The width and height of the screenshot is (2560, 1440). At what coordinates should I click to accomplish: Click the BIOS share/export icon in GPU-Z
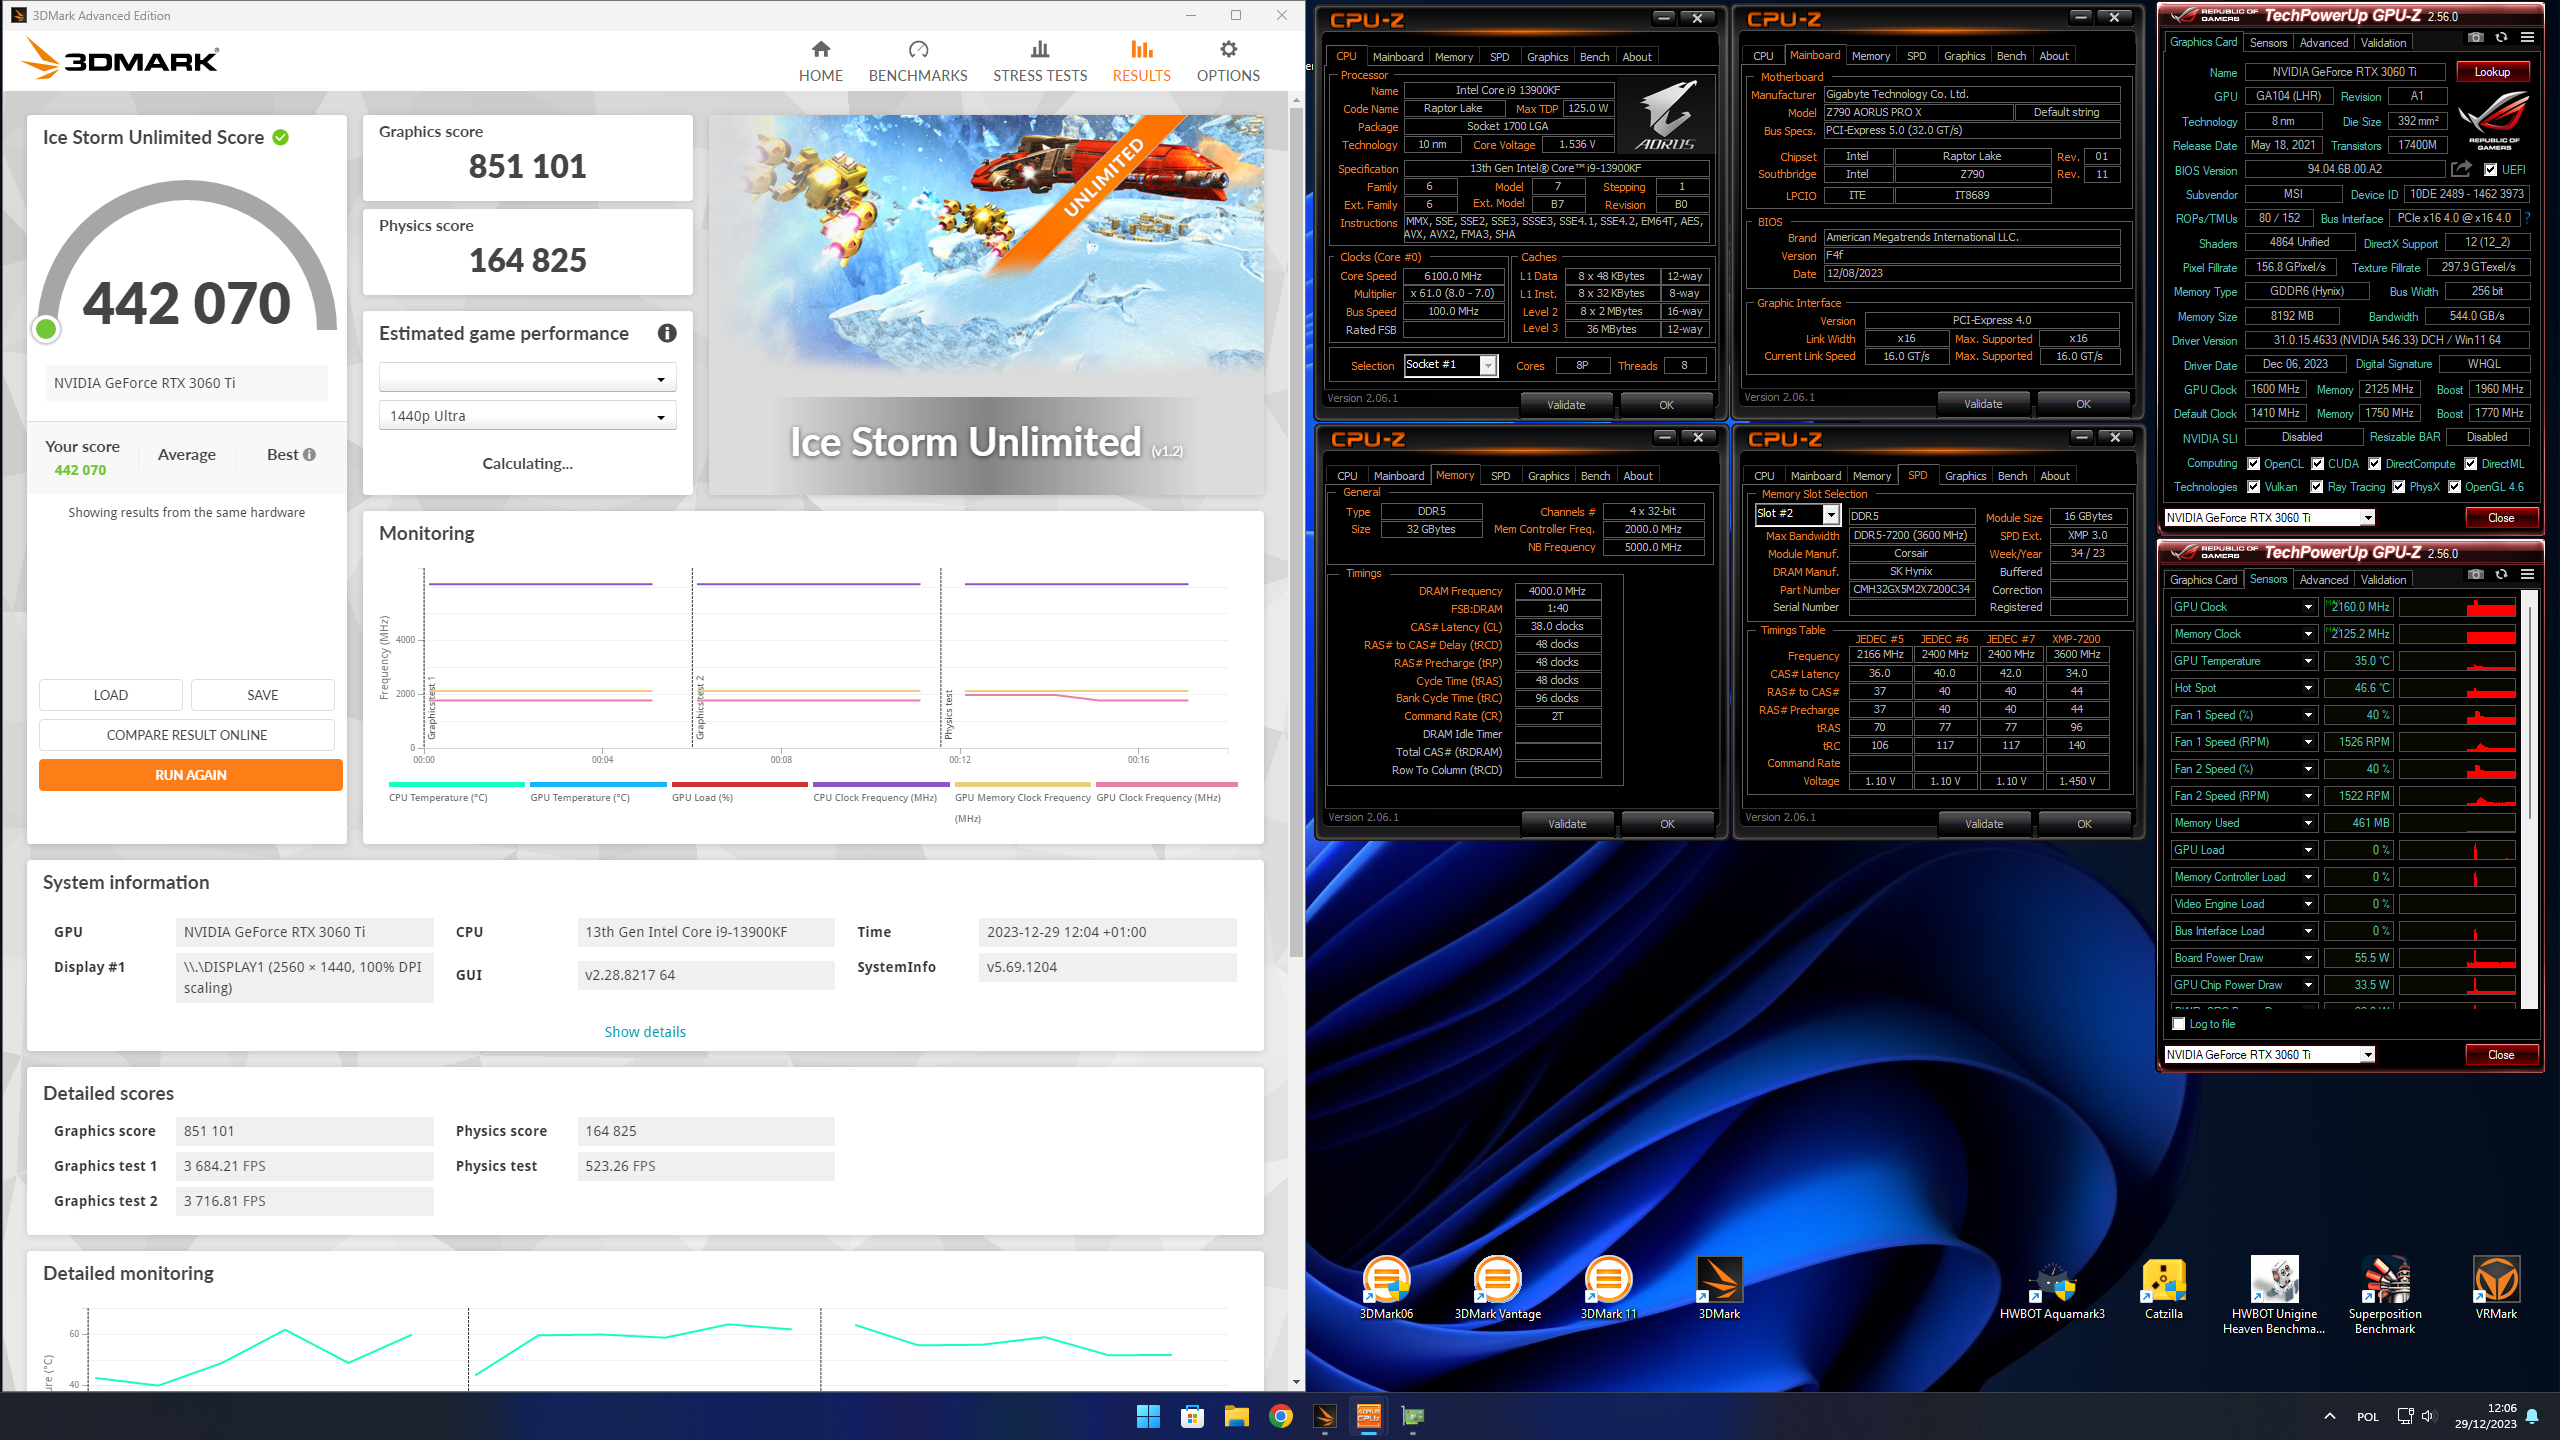coord(2462,169)
